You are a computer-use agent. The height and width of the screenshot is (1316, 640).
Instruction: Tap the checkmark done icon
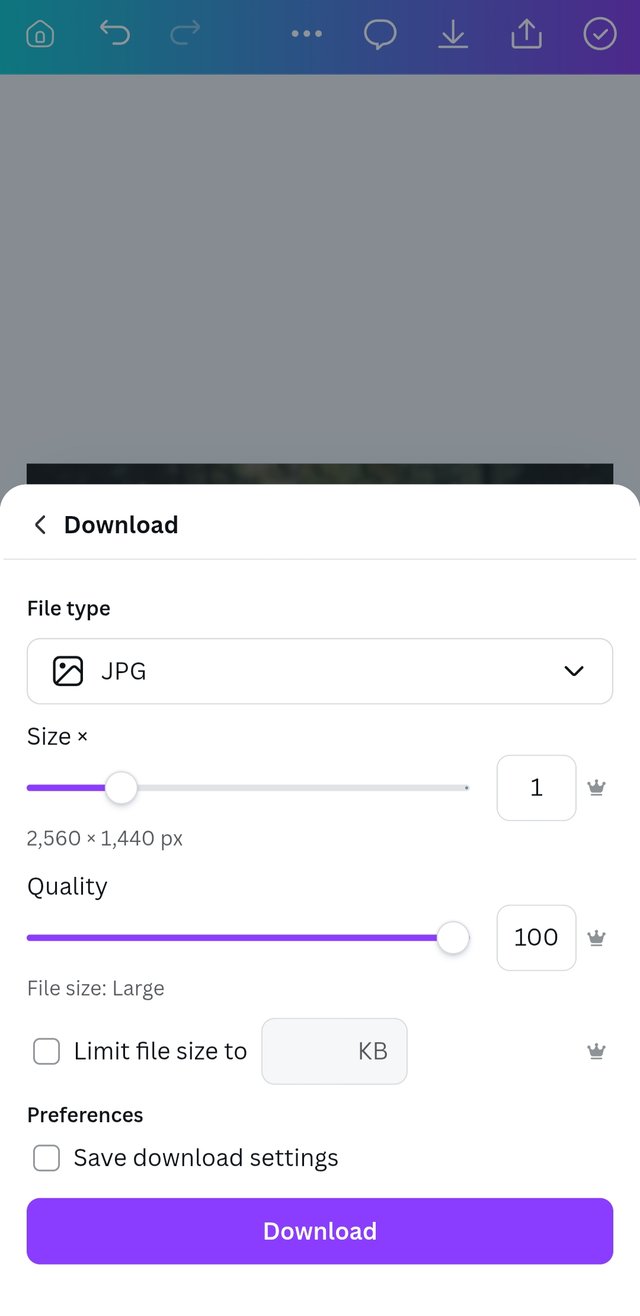(600, 34)
